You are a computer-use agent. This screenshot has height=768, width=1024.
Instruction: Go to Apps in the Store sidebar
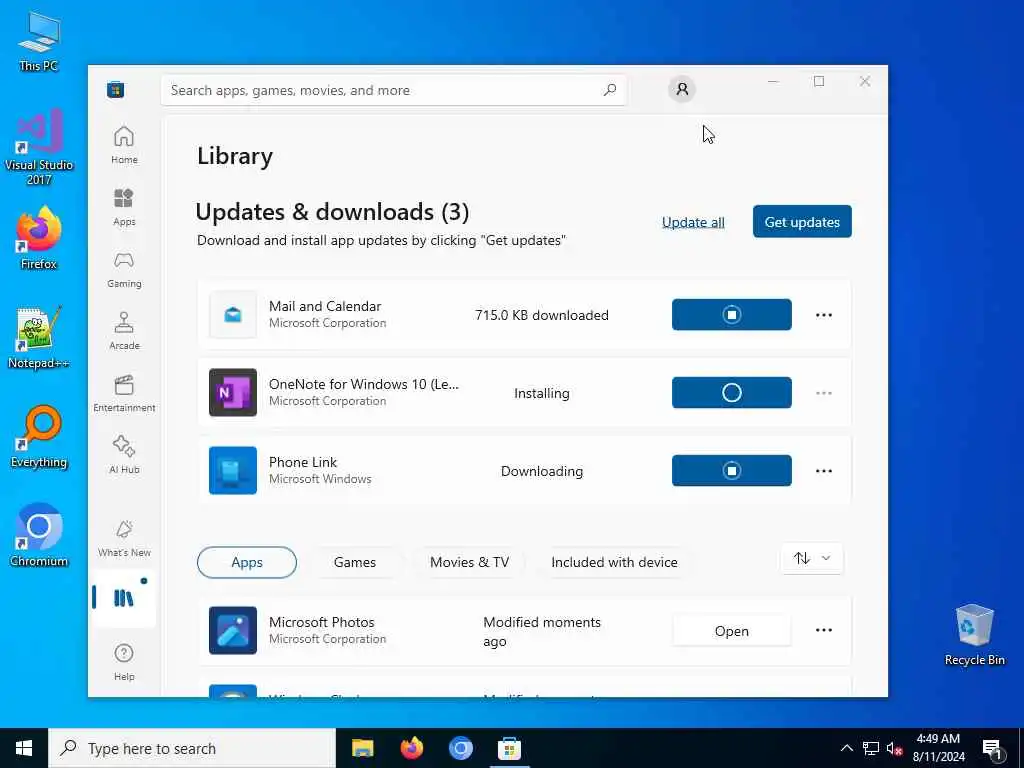pos(124,207)
